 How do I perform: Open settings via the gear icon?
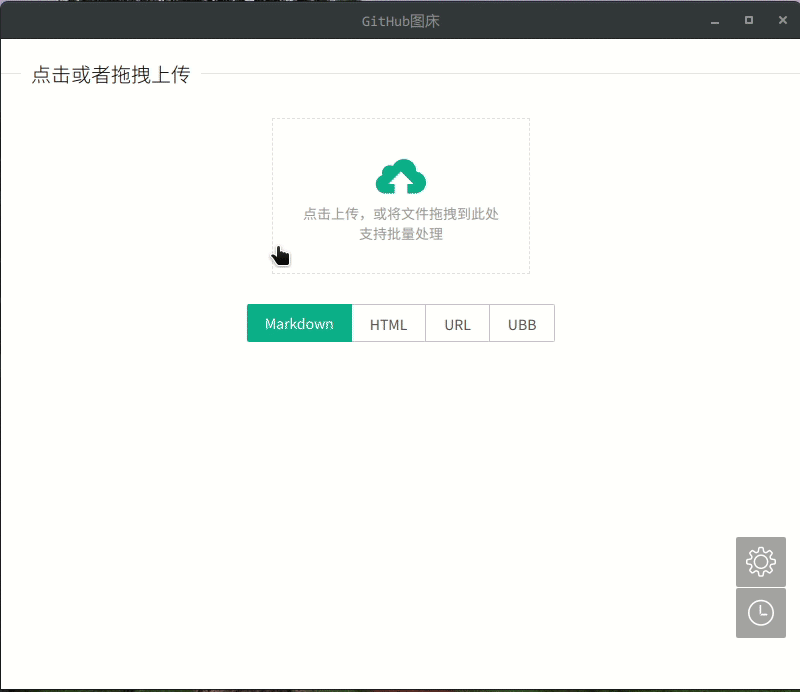click(760, 561)
